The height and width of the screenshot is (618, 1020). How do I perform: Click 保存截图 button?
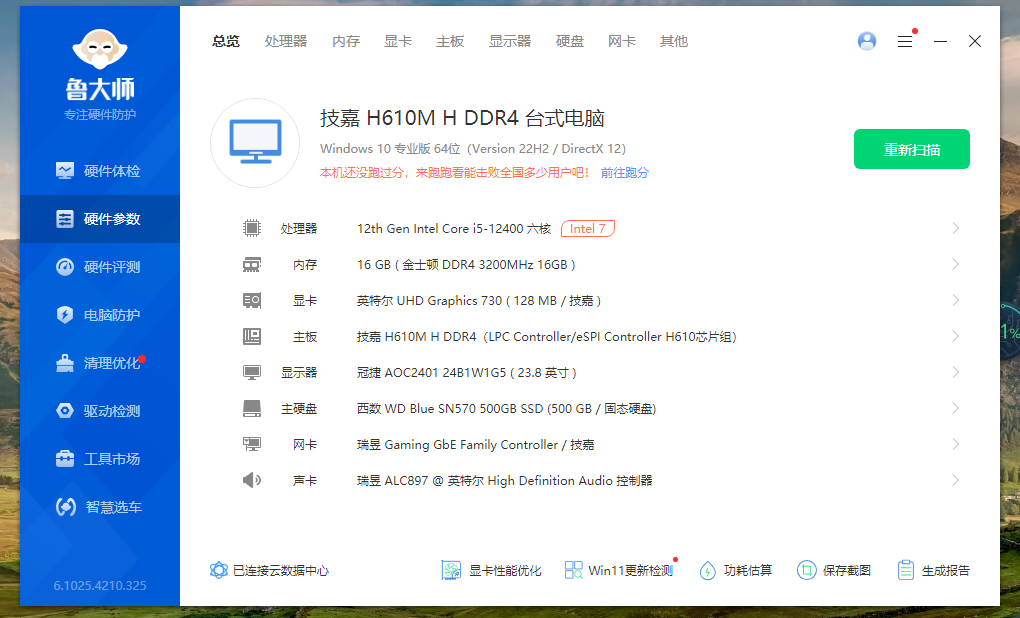click(834, 571)
